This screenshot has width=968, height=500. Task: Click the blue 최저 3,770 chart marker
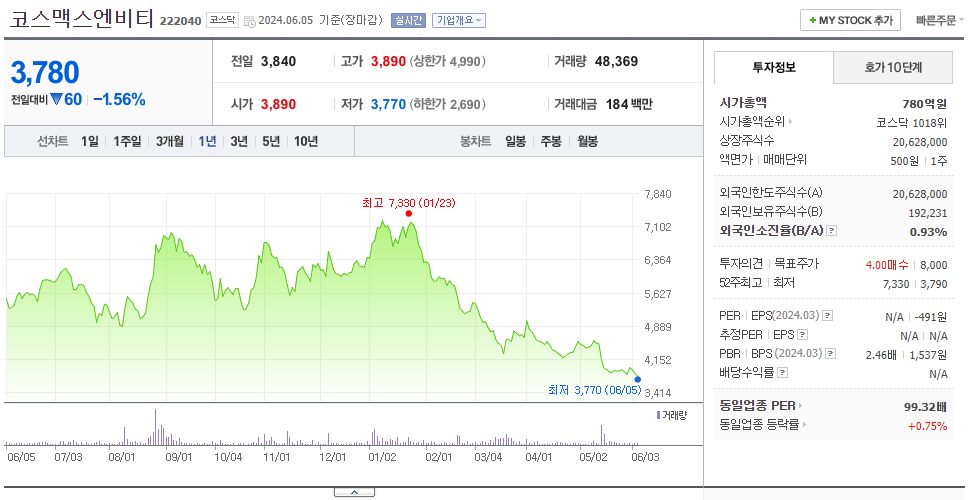pyautogui.click(x=638, y=380)
